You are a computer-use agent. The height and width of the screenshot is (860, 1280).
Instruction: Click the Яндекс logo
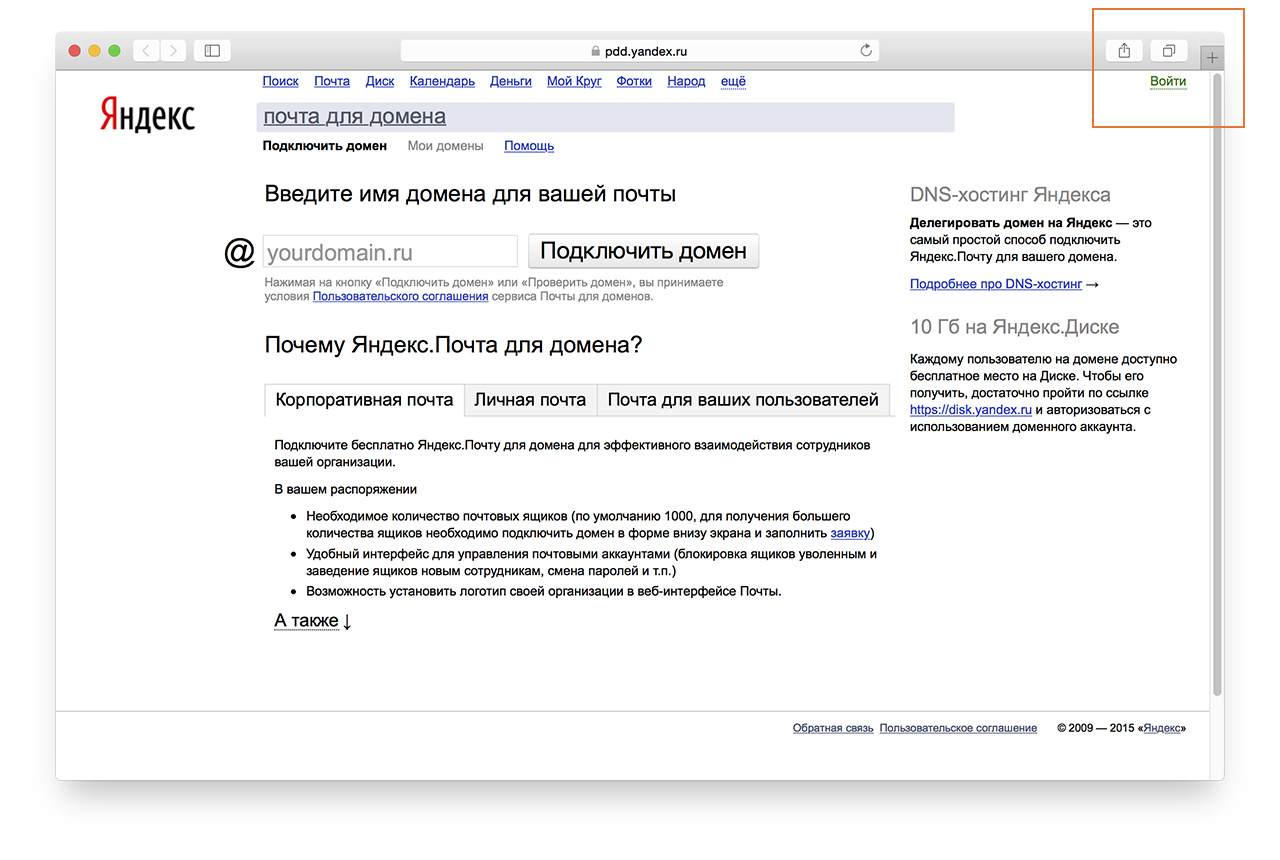[148, 115]
